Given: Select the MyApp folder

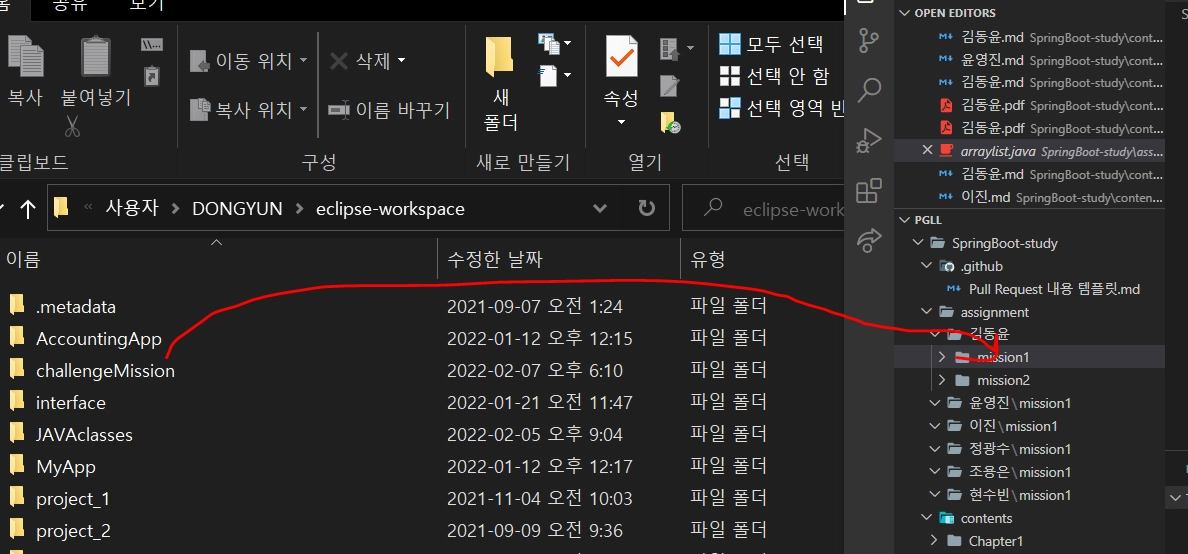Looking at the screenshot, I should [66, 467].
